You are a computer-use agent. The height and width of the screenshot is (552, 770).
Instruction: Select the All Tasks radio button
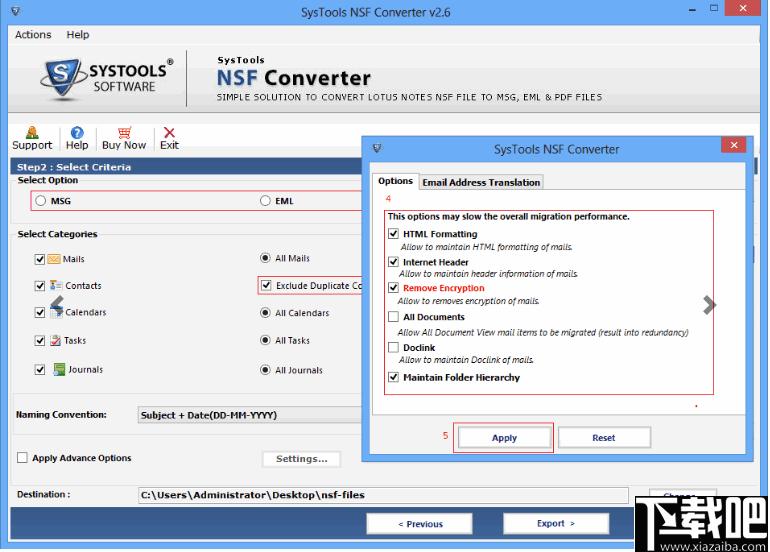point(265,340)
